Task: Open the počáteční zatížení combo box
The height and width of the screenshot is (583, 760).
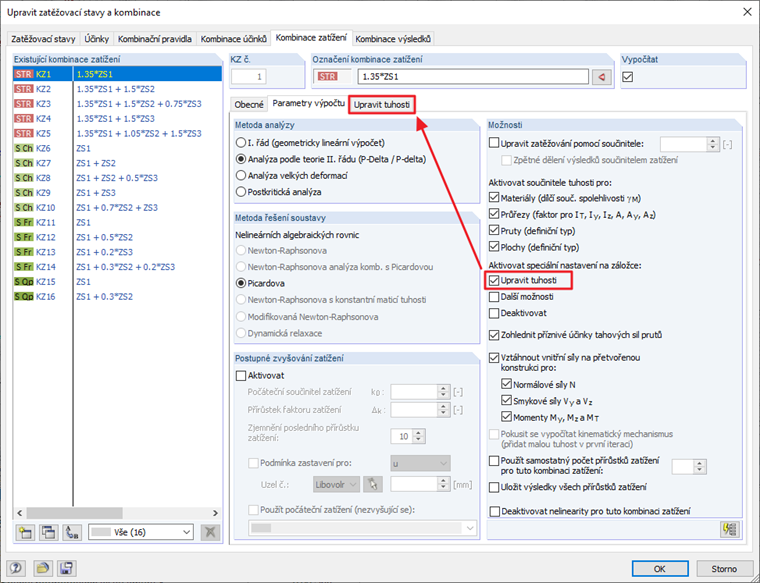Action: pyautogui.click(x=363, y=528)
